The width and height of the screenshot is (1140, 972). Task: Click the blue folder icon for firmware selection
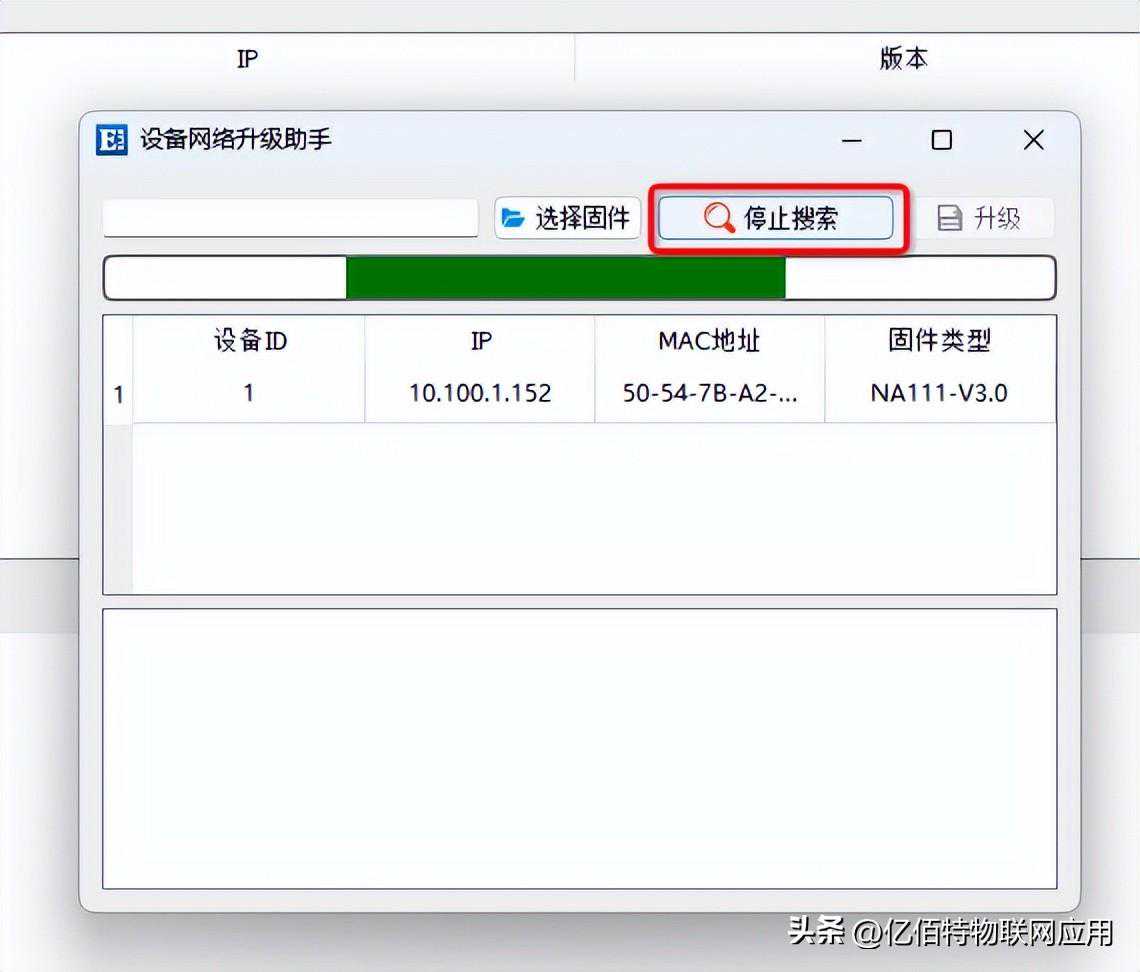pos(513,217)
